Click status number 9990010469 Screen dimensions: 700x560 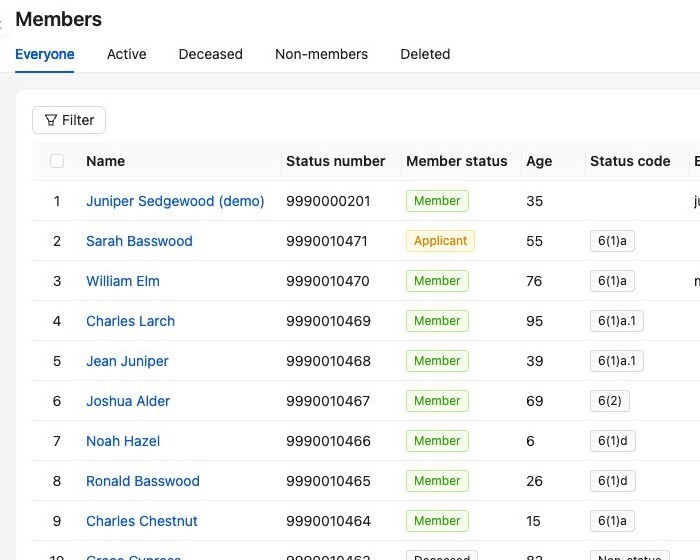point(329,321)
